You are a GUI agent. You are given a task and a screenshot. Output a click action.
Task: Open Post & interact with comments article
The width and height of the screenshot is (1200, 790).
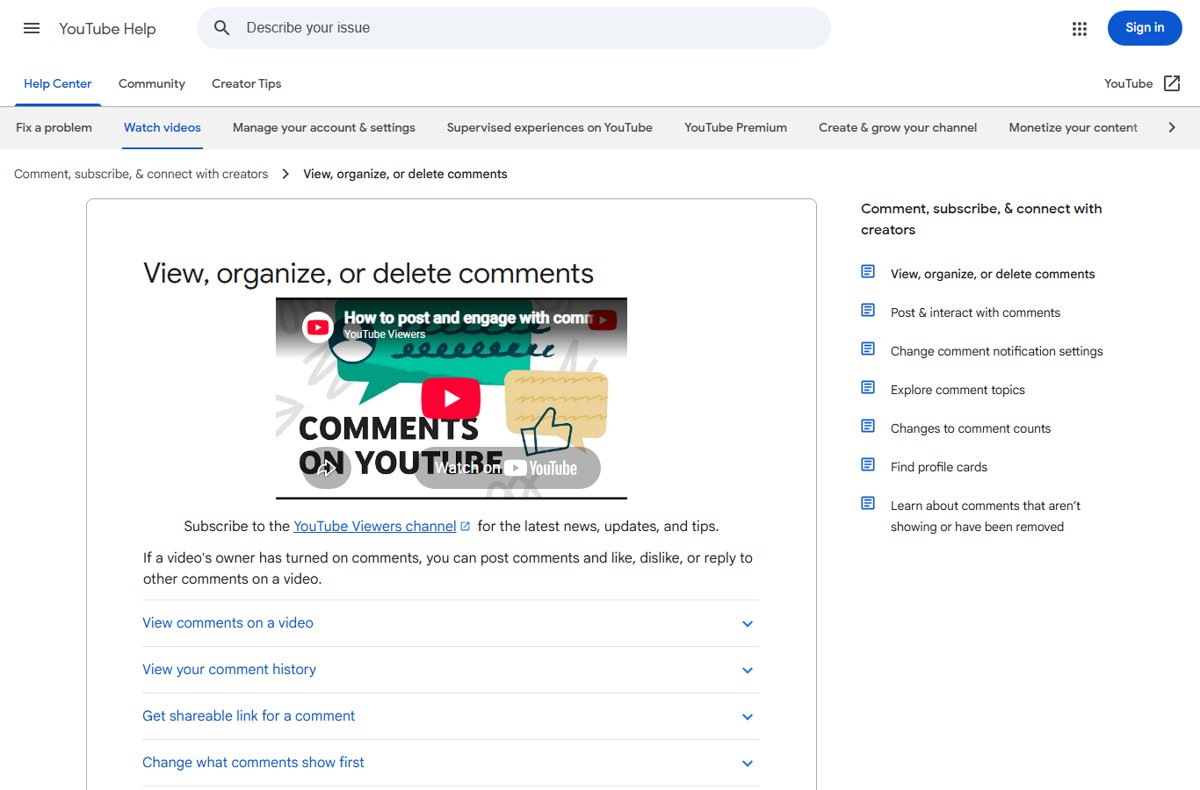click(x=975, y=313)
